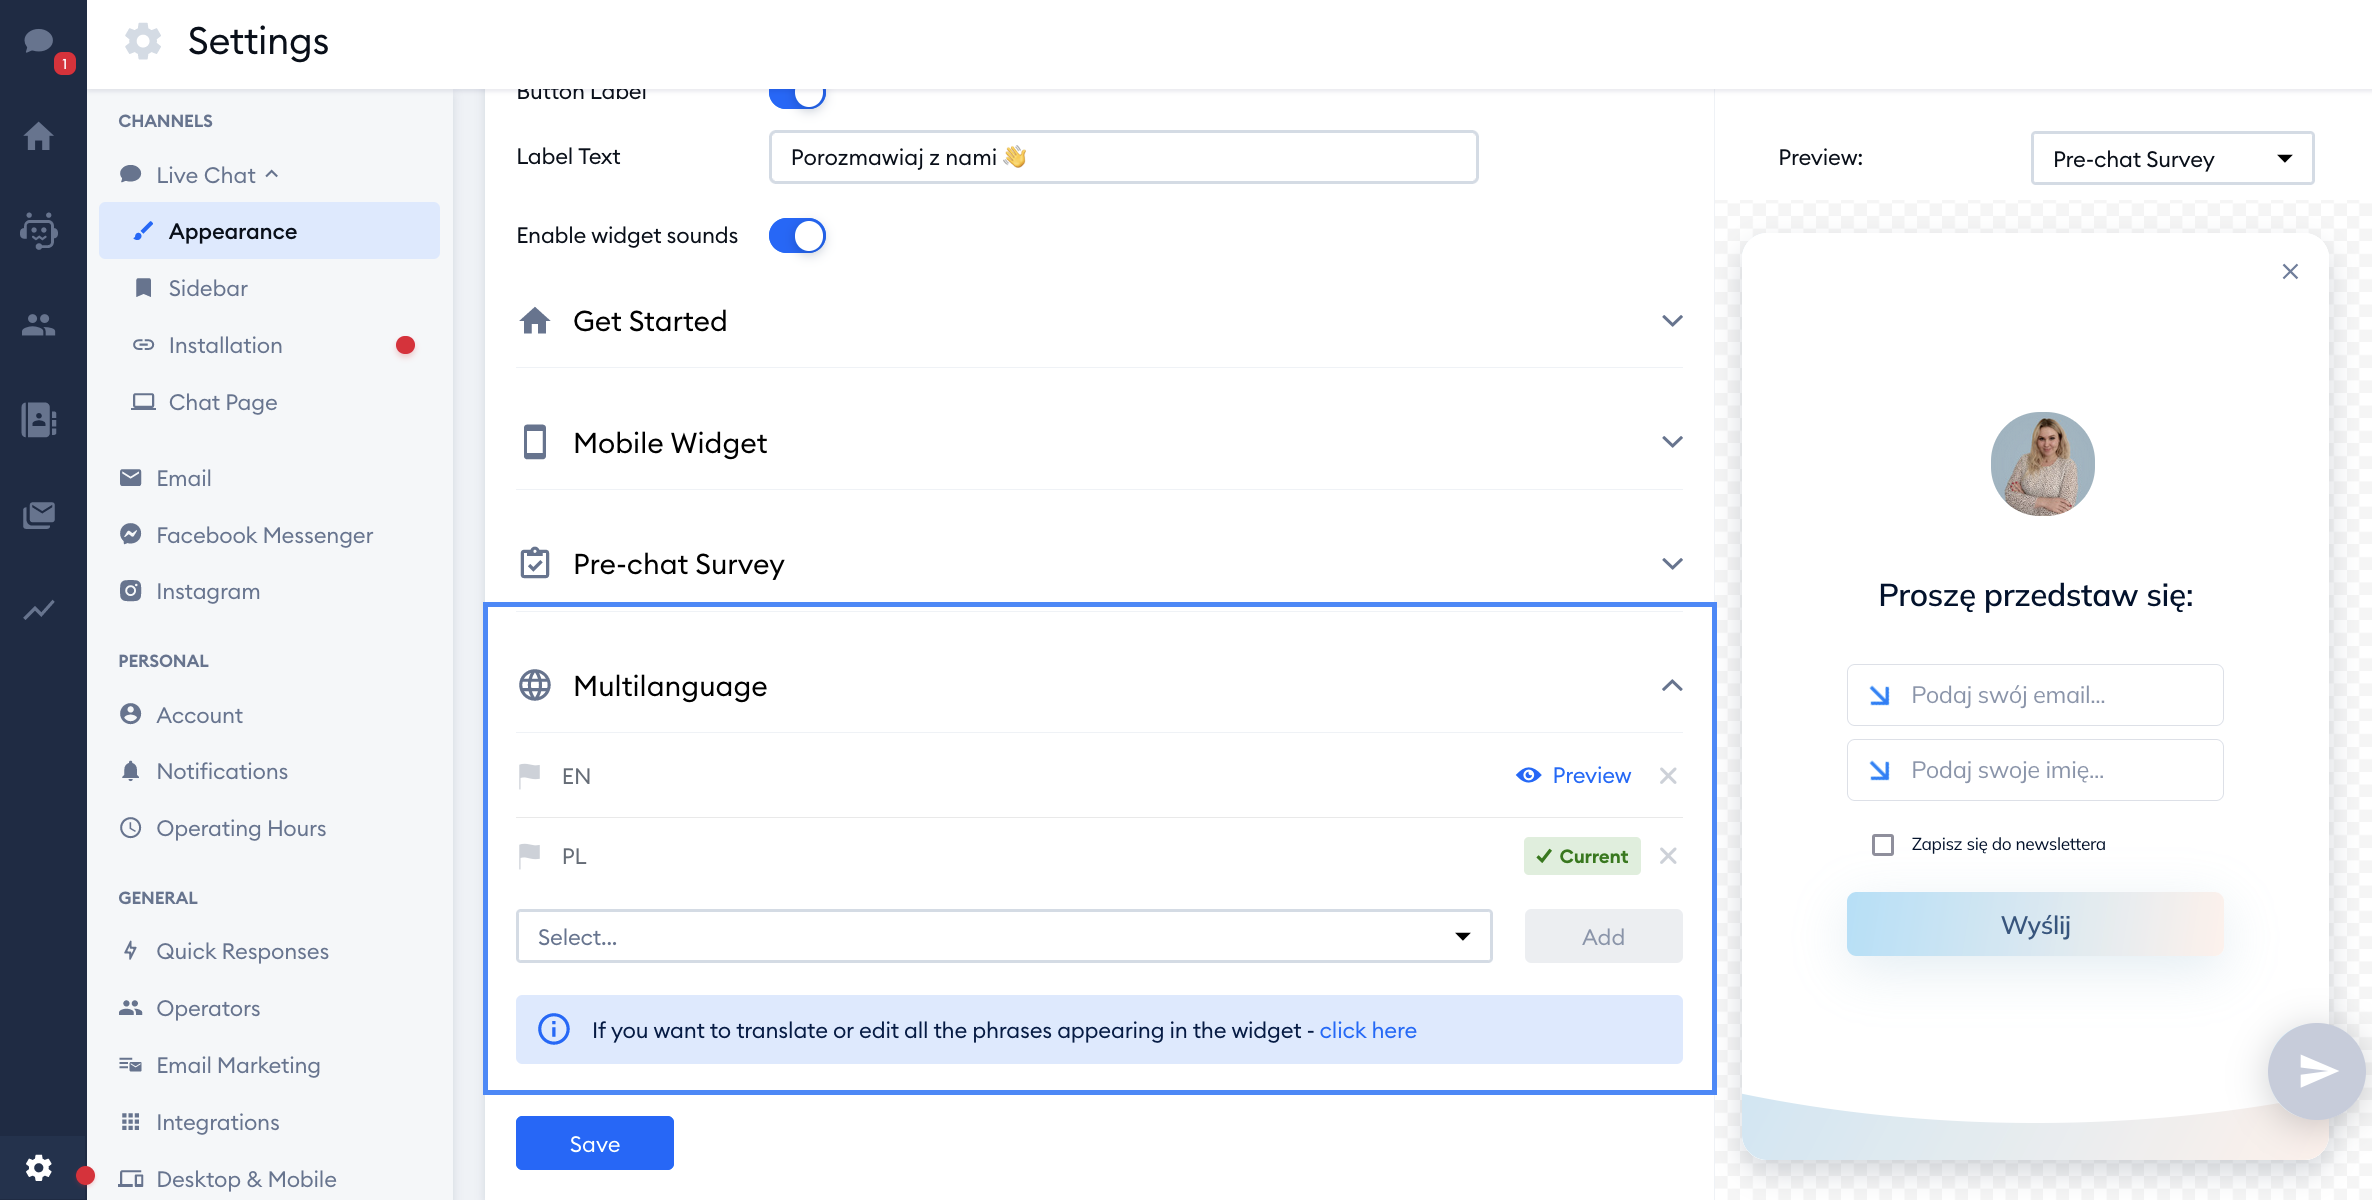Viewport: 2372px width, 1200px height.
Task: Remove the PL language with the X
Action: [x=1668, y=856]
